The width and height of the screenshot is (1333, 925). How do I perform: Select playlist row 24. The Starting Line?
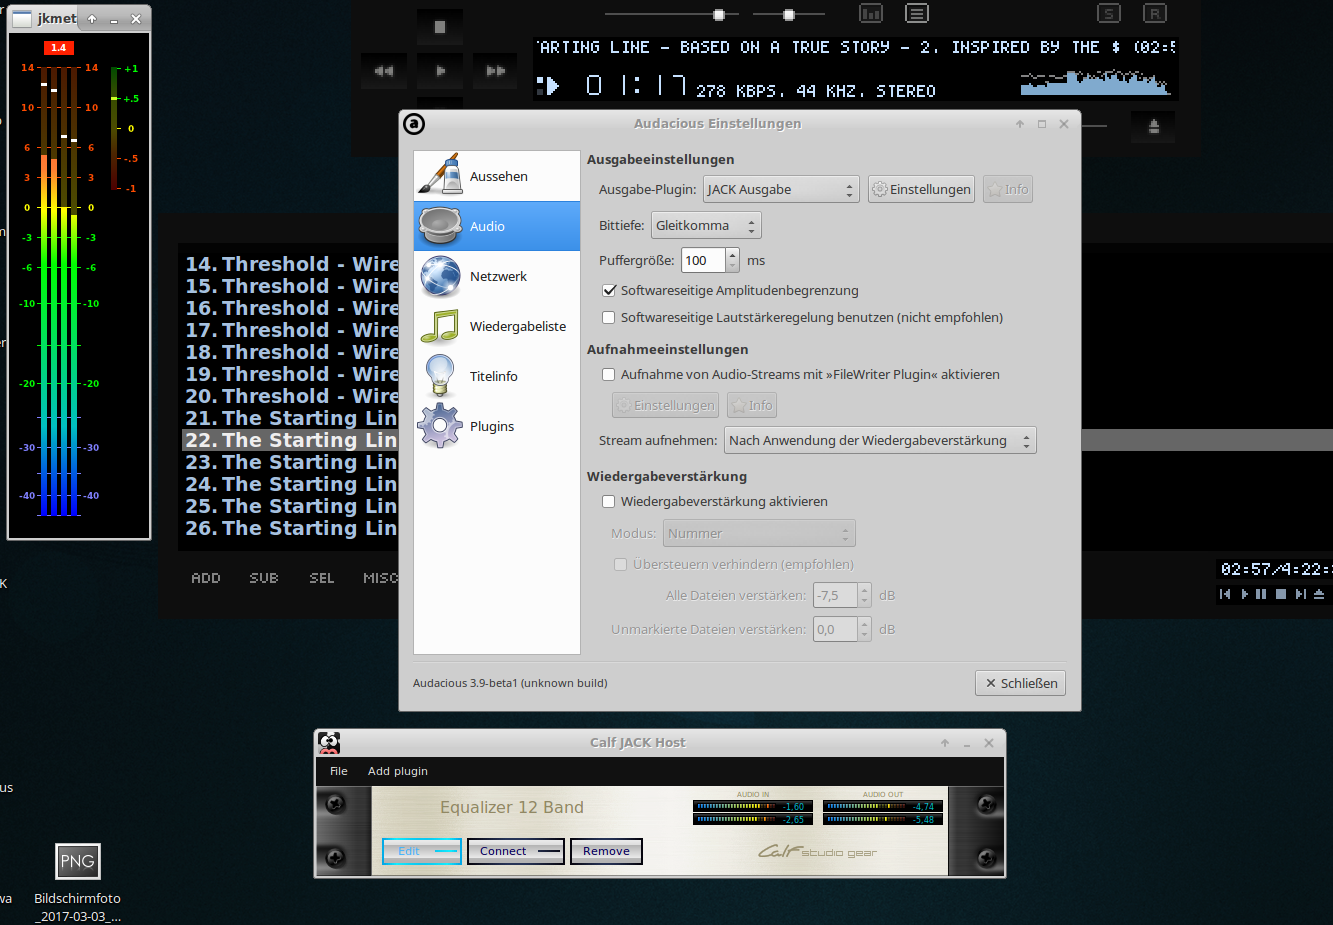290,484
